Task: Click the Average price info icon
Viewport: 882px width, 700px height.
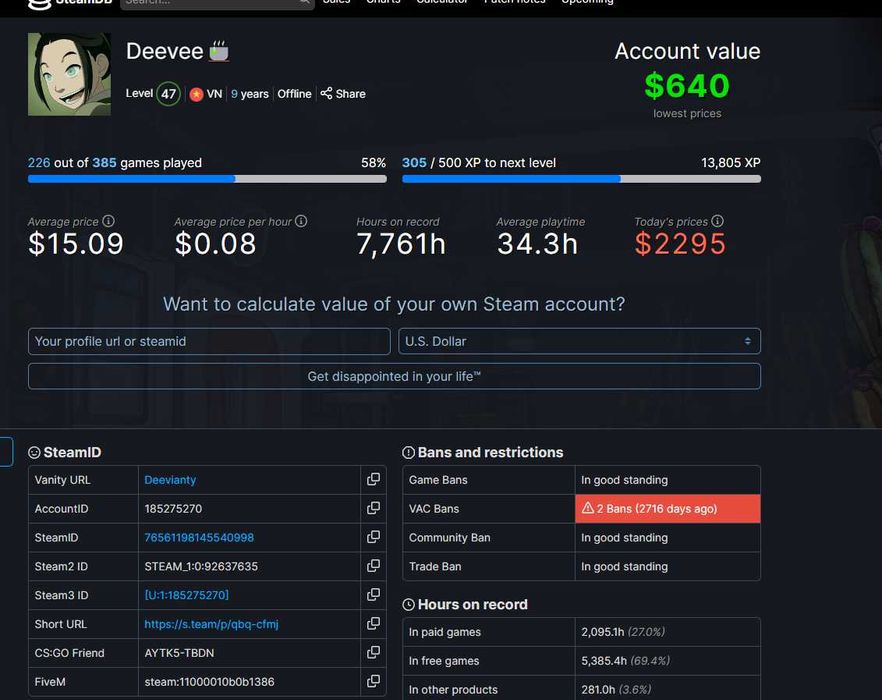Action: (109, 221)
